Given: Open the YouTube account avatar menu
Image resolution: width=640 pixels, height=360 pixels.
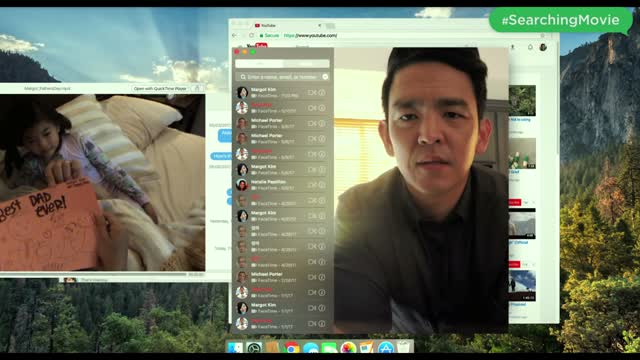Looking at the screenshot, I should [543, 47].
